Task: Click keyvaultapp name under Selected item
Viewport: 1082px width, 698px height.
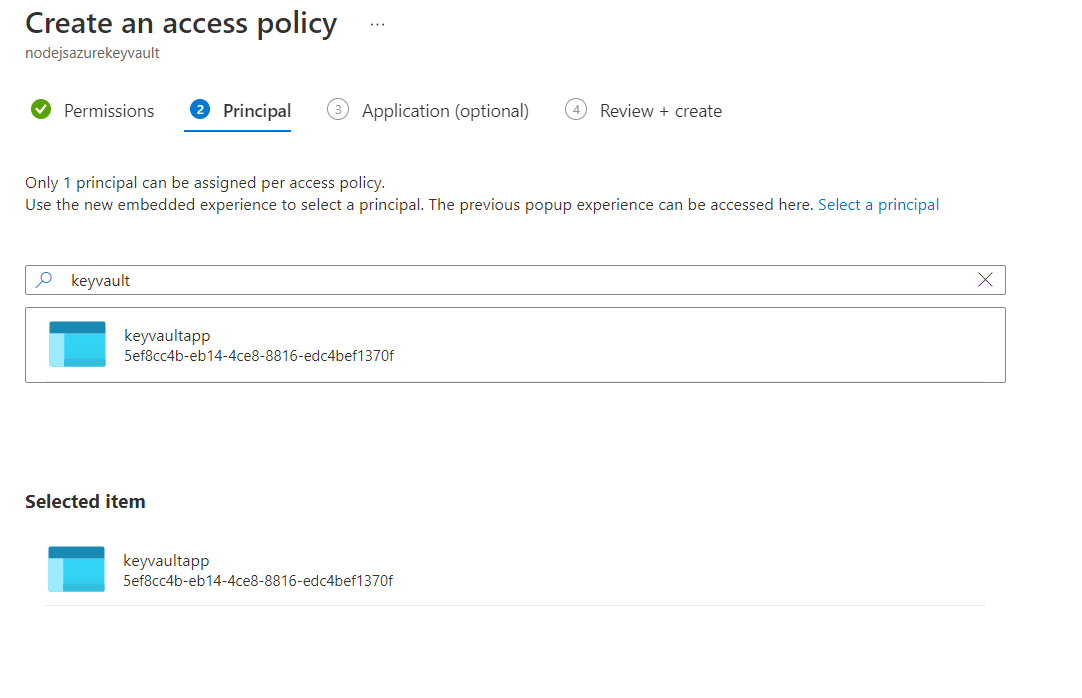Action: point(166,560)
